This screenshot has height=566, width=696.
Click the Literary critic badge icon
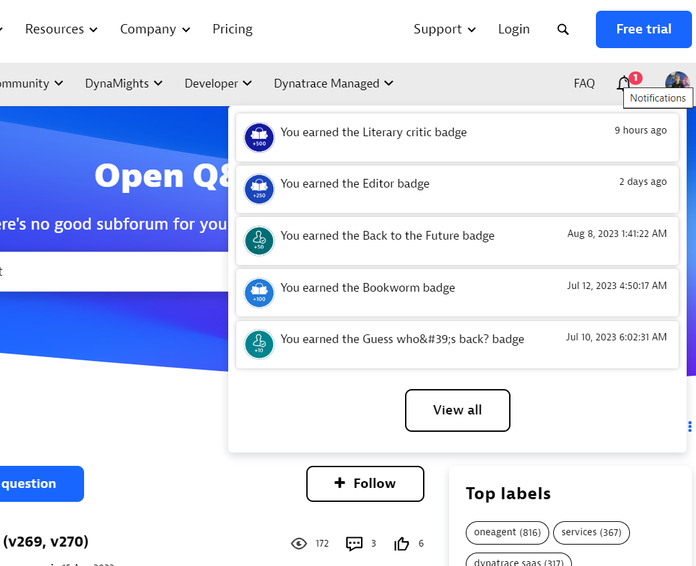[259, 137]
